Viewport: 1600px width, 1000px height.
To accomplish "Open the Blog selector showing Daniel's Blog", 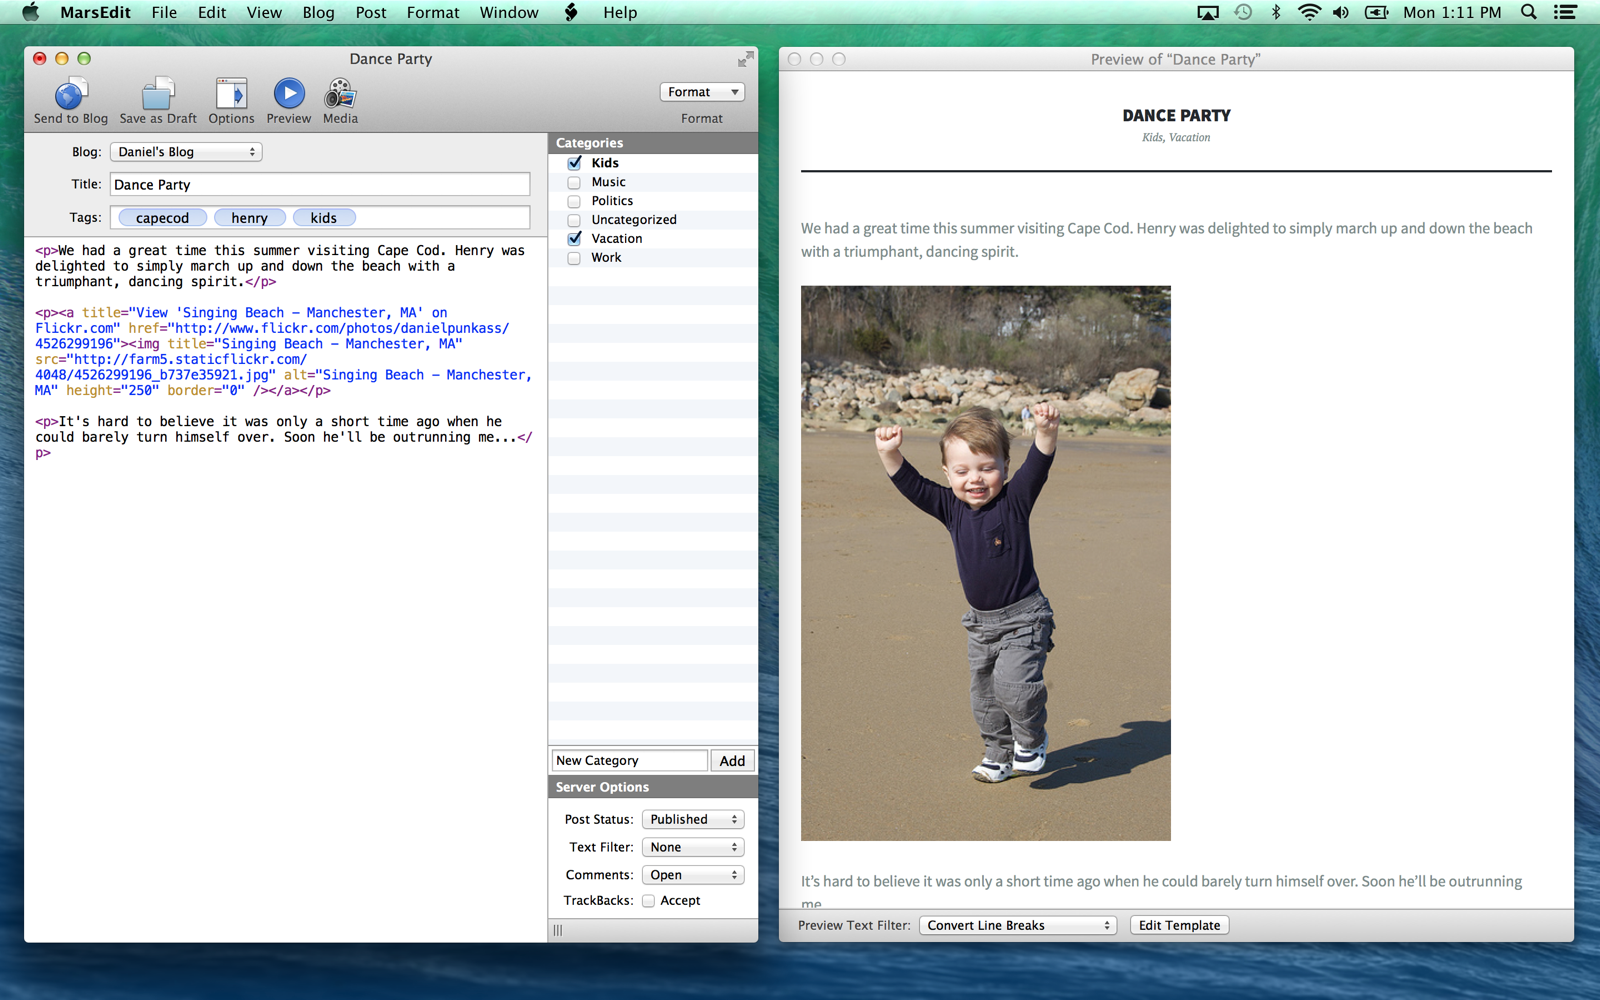I will point(186,152).
